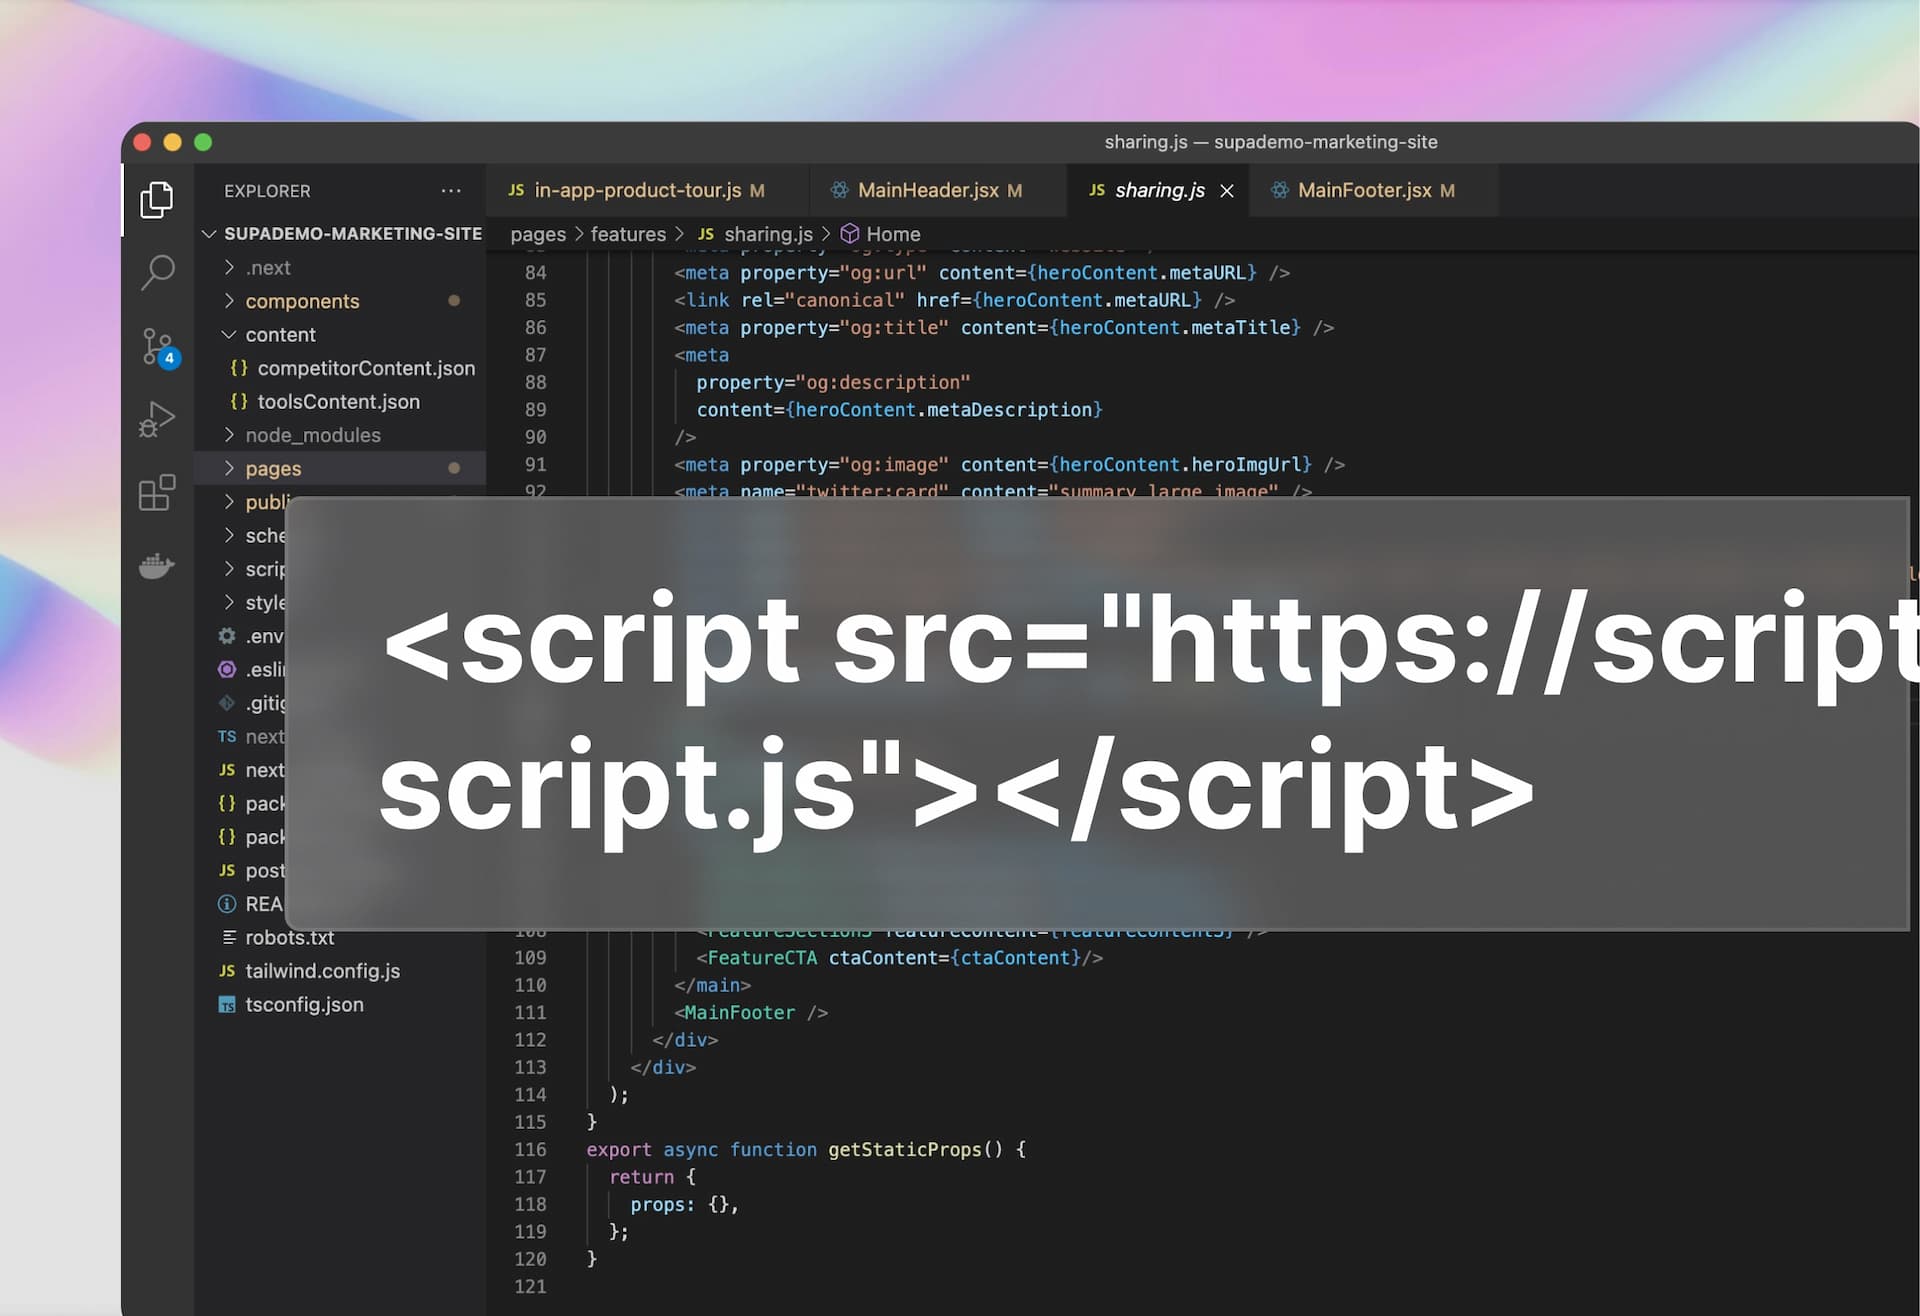Expand the styles folder chevron
1920x1316 pixels.
click(x=229, y=602)
